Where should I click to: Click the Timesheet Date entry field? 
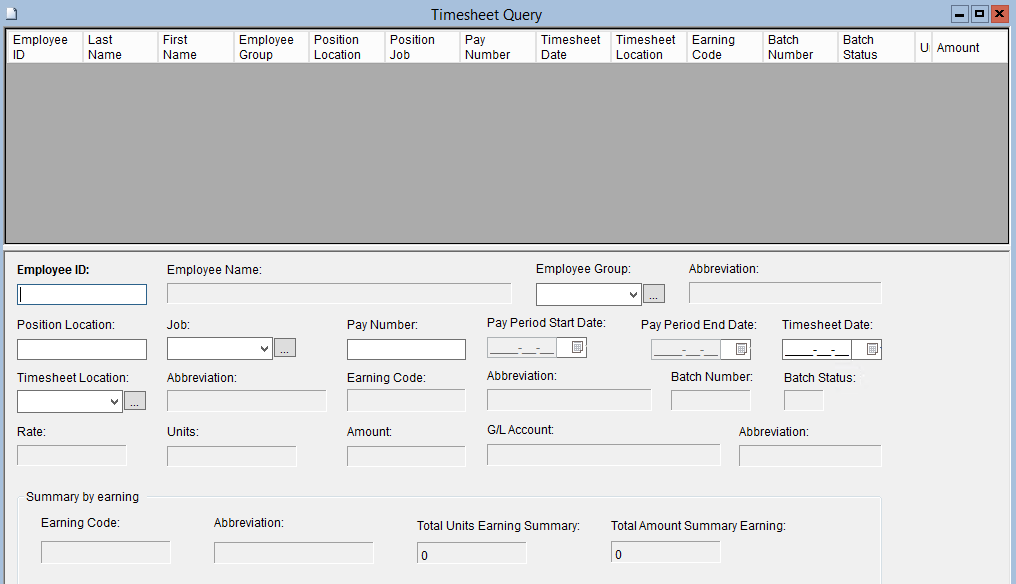(816, 349)
